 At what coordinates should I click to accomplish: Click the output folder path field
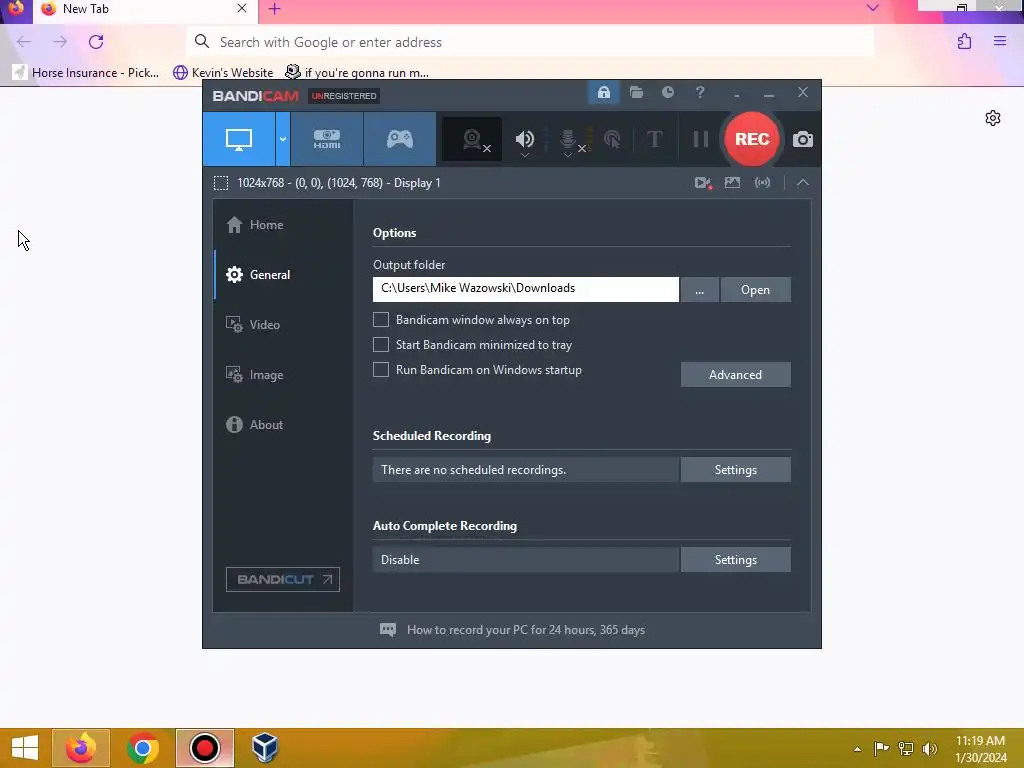(x=526, y=289)
